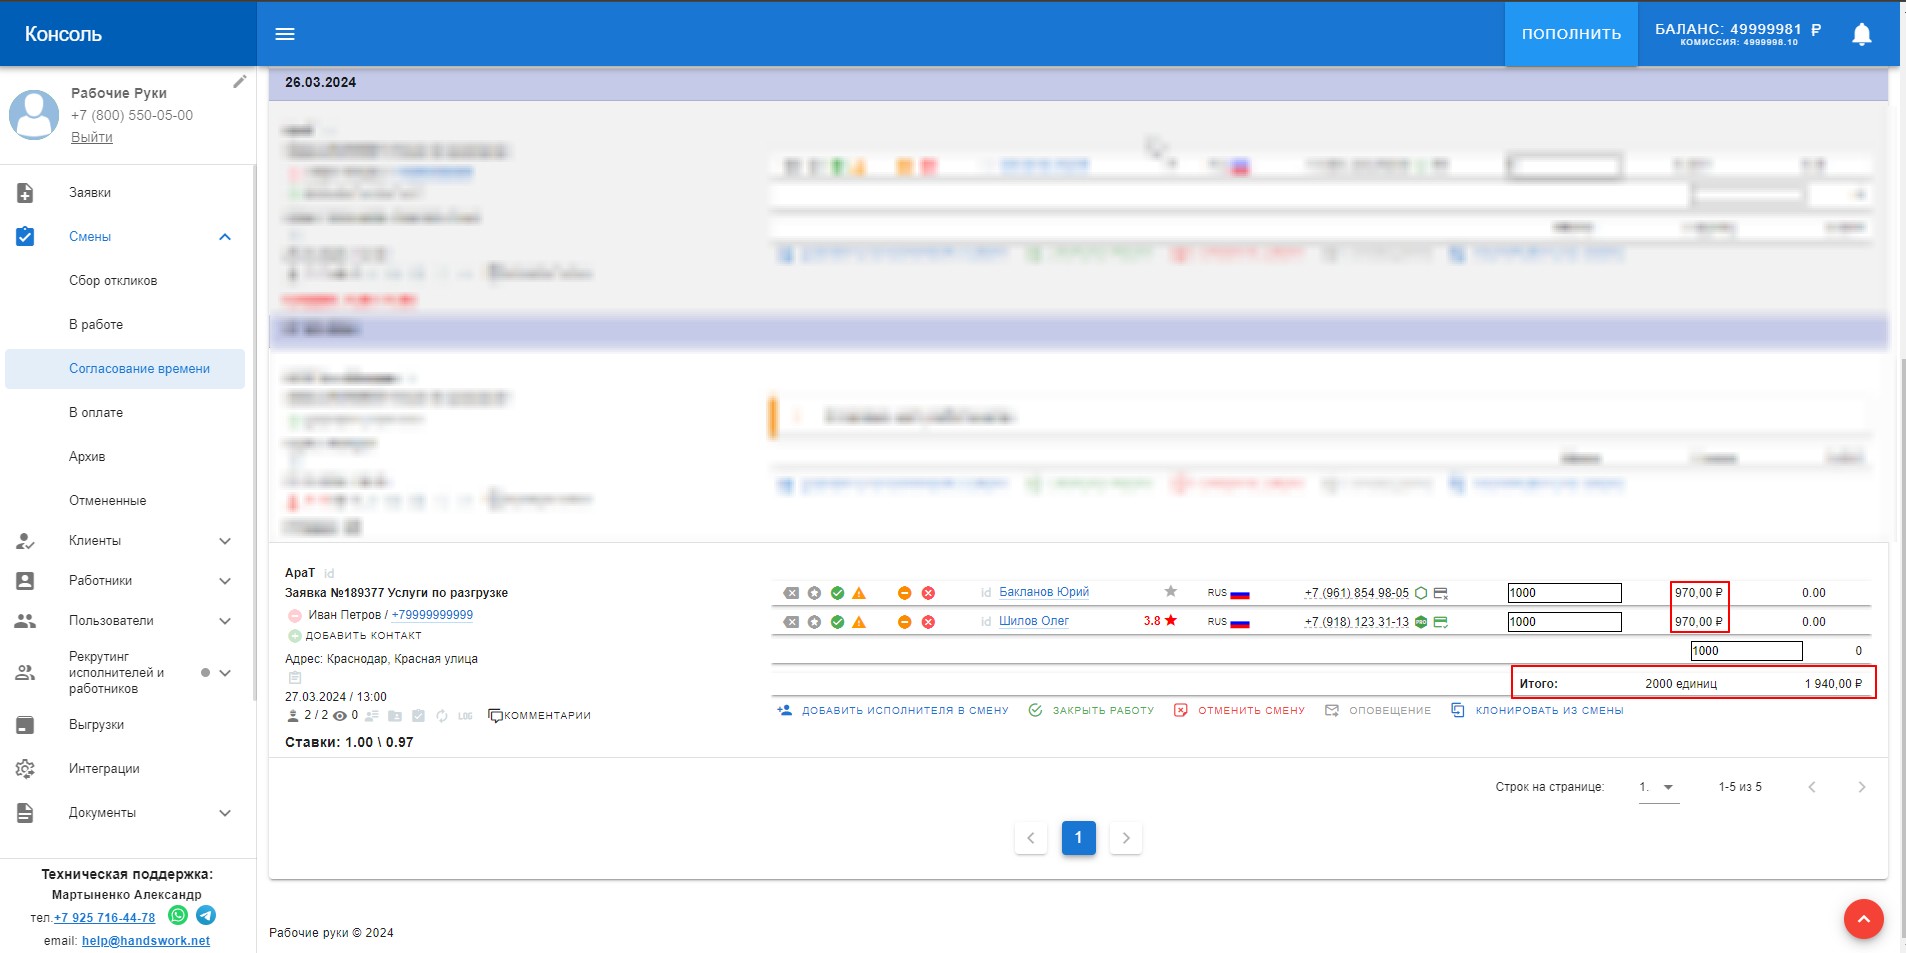This screenshot has height=953, width=1906.
Task: Expand the Документы menu section
Action: [225, 813]
